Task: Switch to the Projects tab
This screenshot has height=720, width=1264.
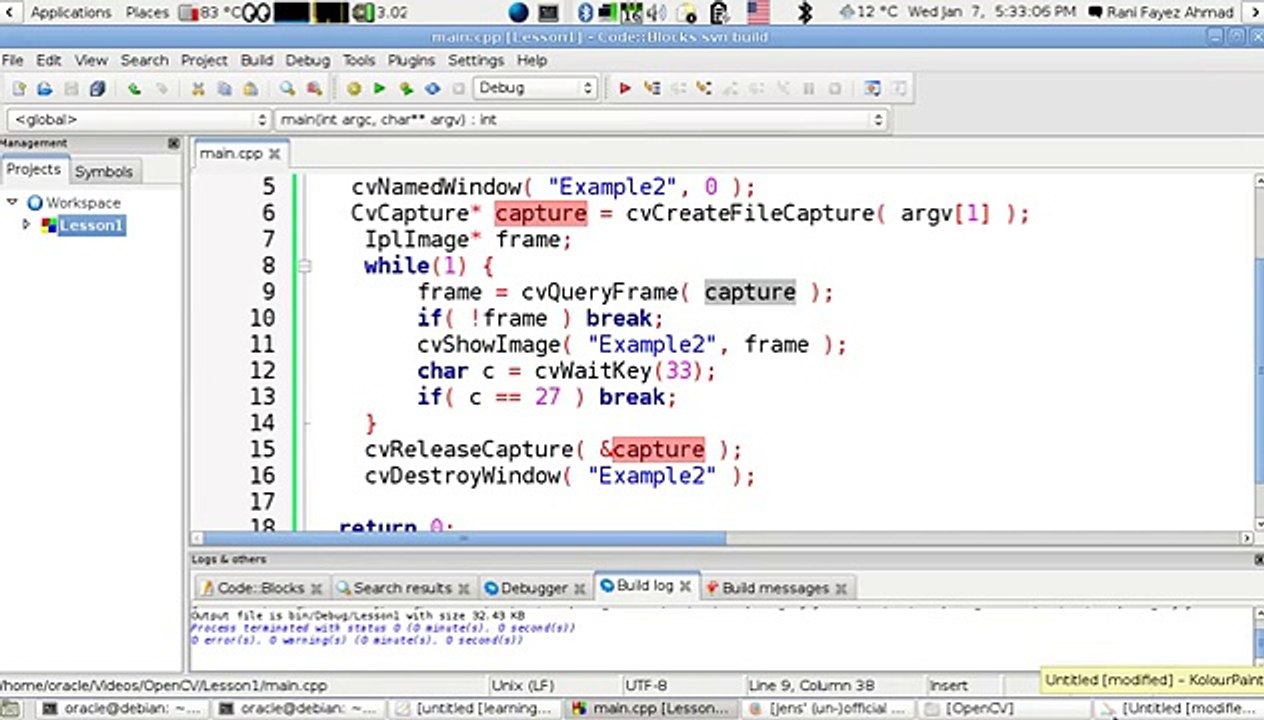Action: [34, 169]
